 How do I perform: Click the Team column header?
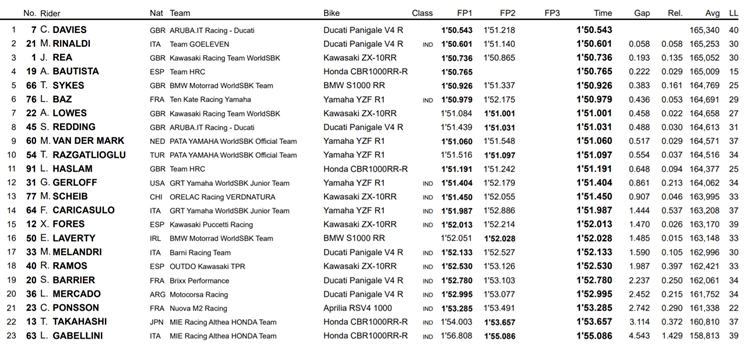click(x=180, y=13)
